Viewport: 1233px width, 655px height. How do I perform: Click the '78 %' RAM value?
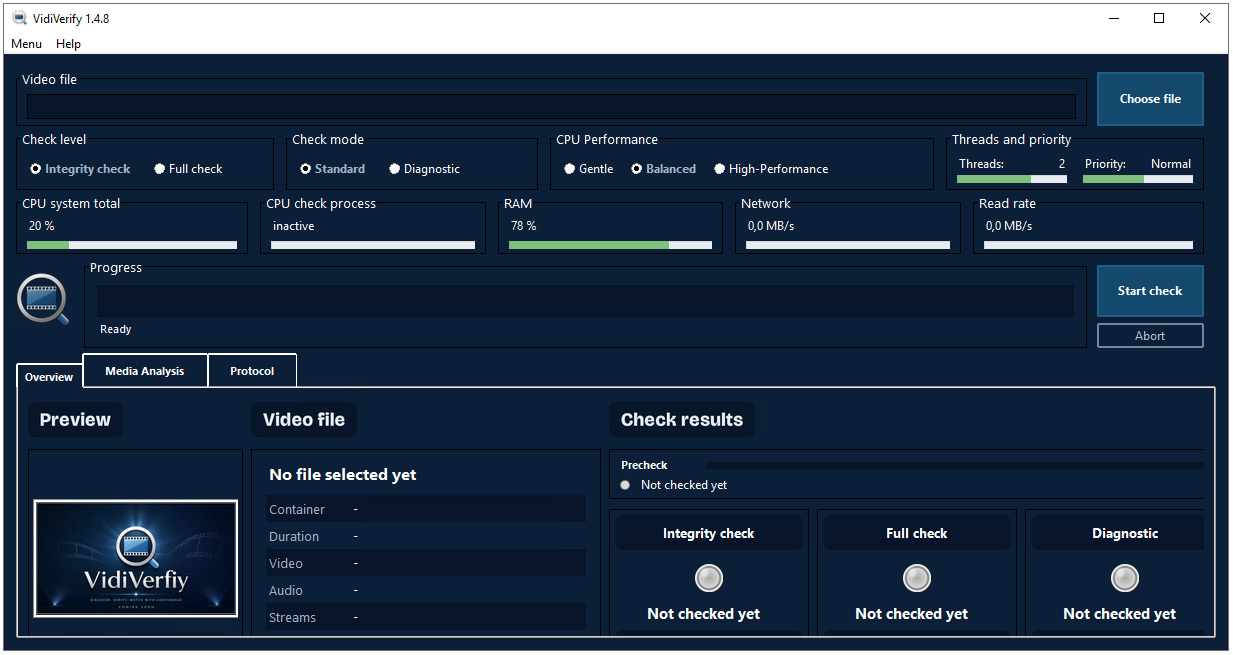coord(523,226)
